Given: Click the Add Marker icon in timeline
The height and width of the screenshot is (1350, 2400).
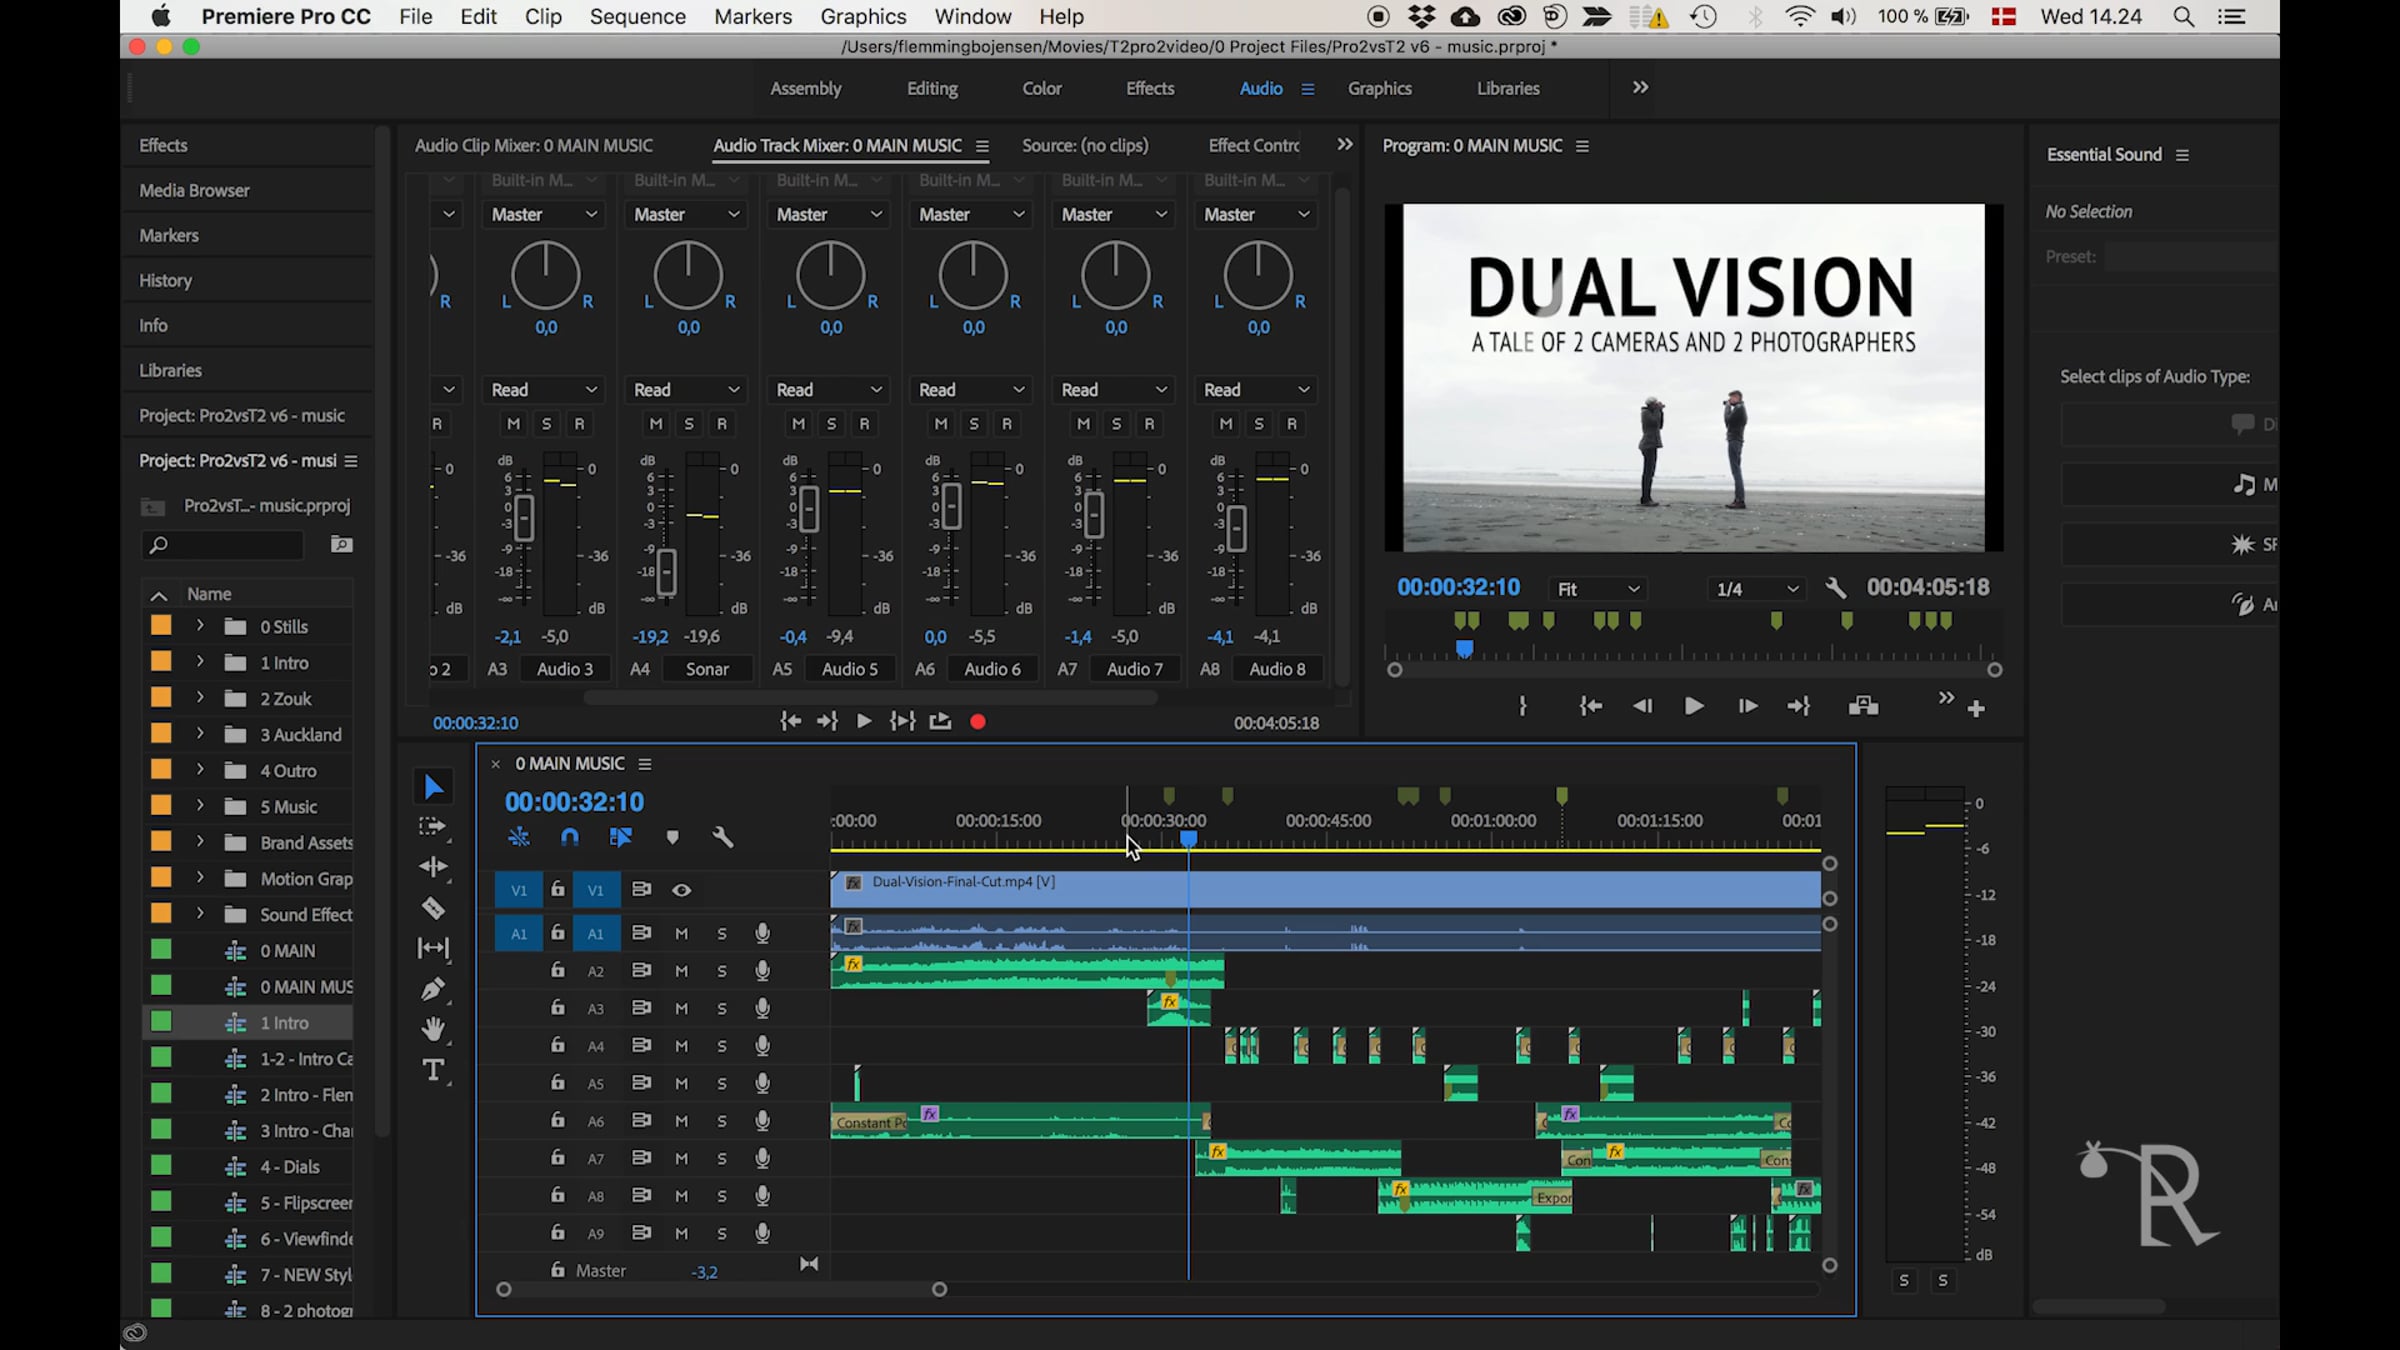Looking at the screenshot, I should [x=672, y=838].
